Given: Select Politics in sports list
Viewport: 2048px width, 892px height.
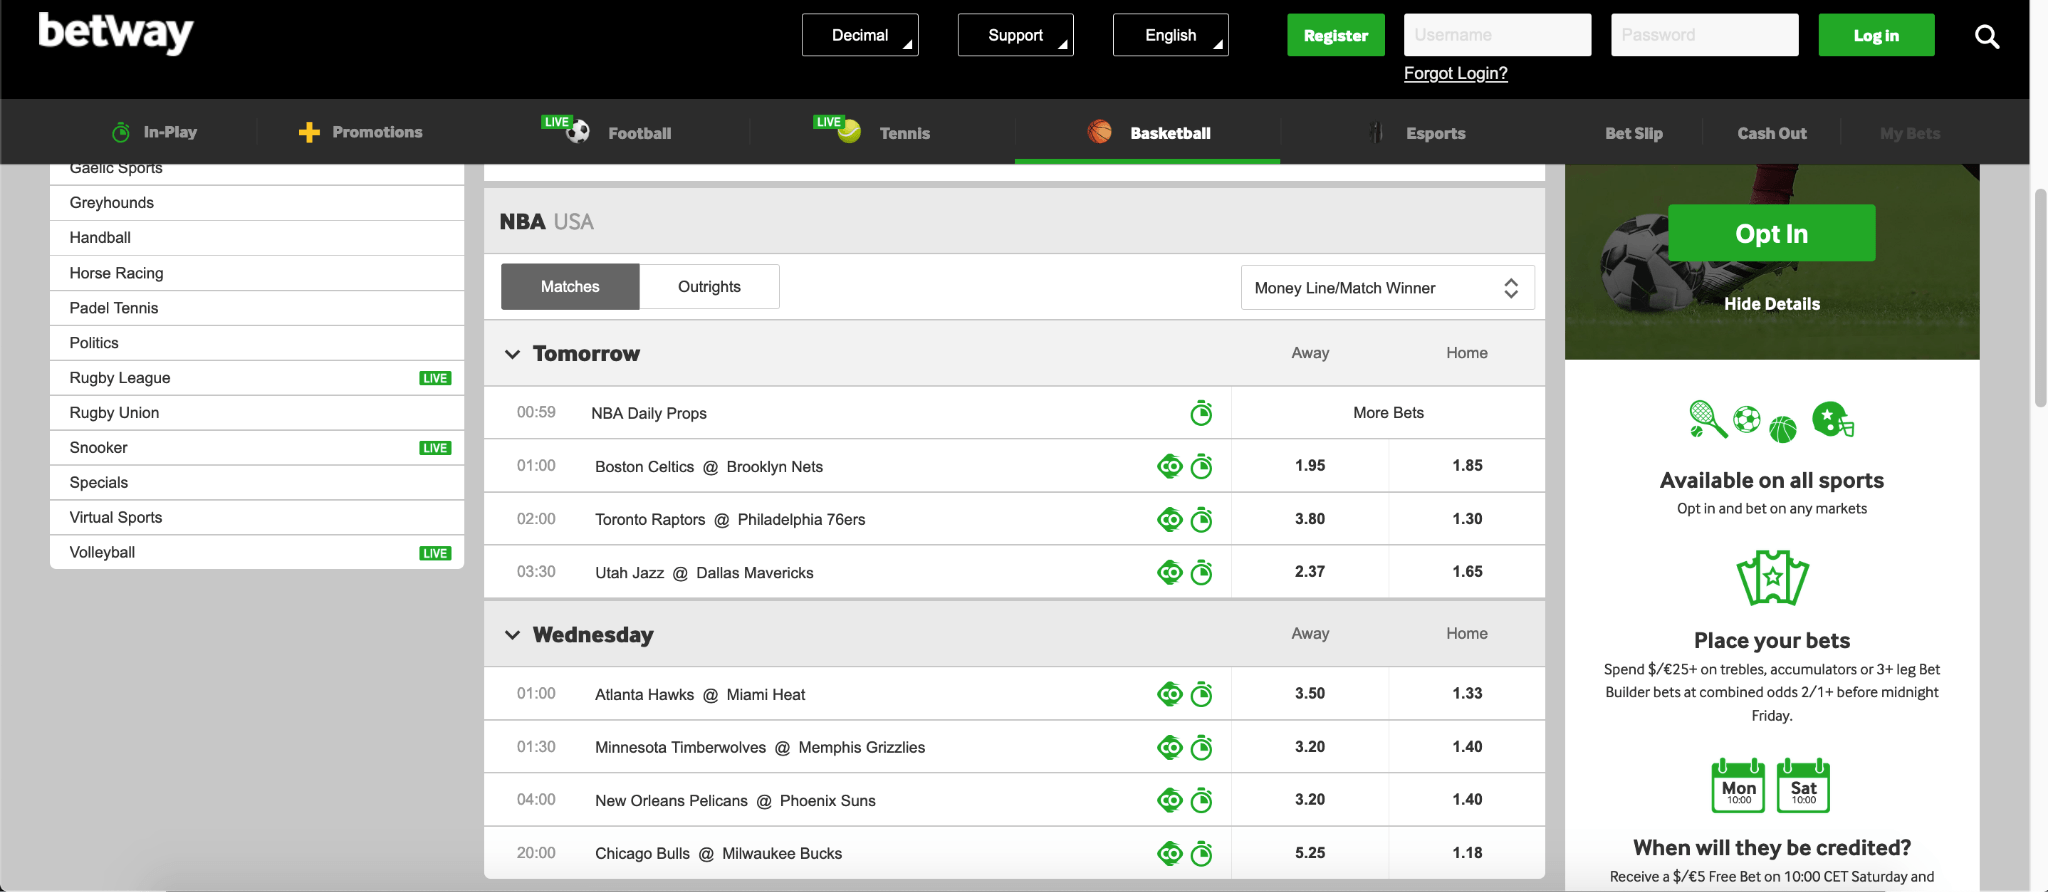Looking at the screenshot, I should coord(257,343).
